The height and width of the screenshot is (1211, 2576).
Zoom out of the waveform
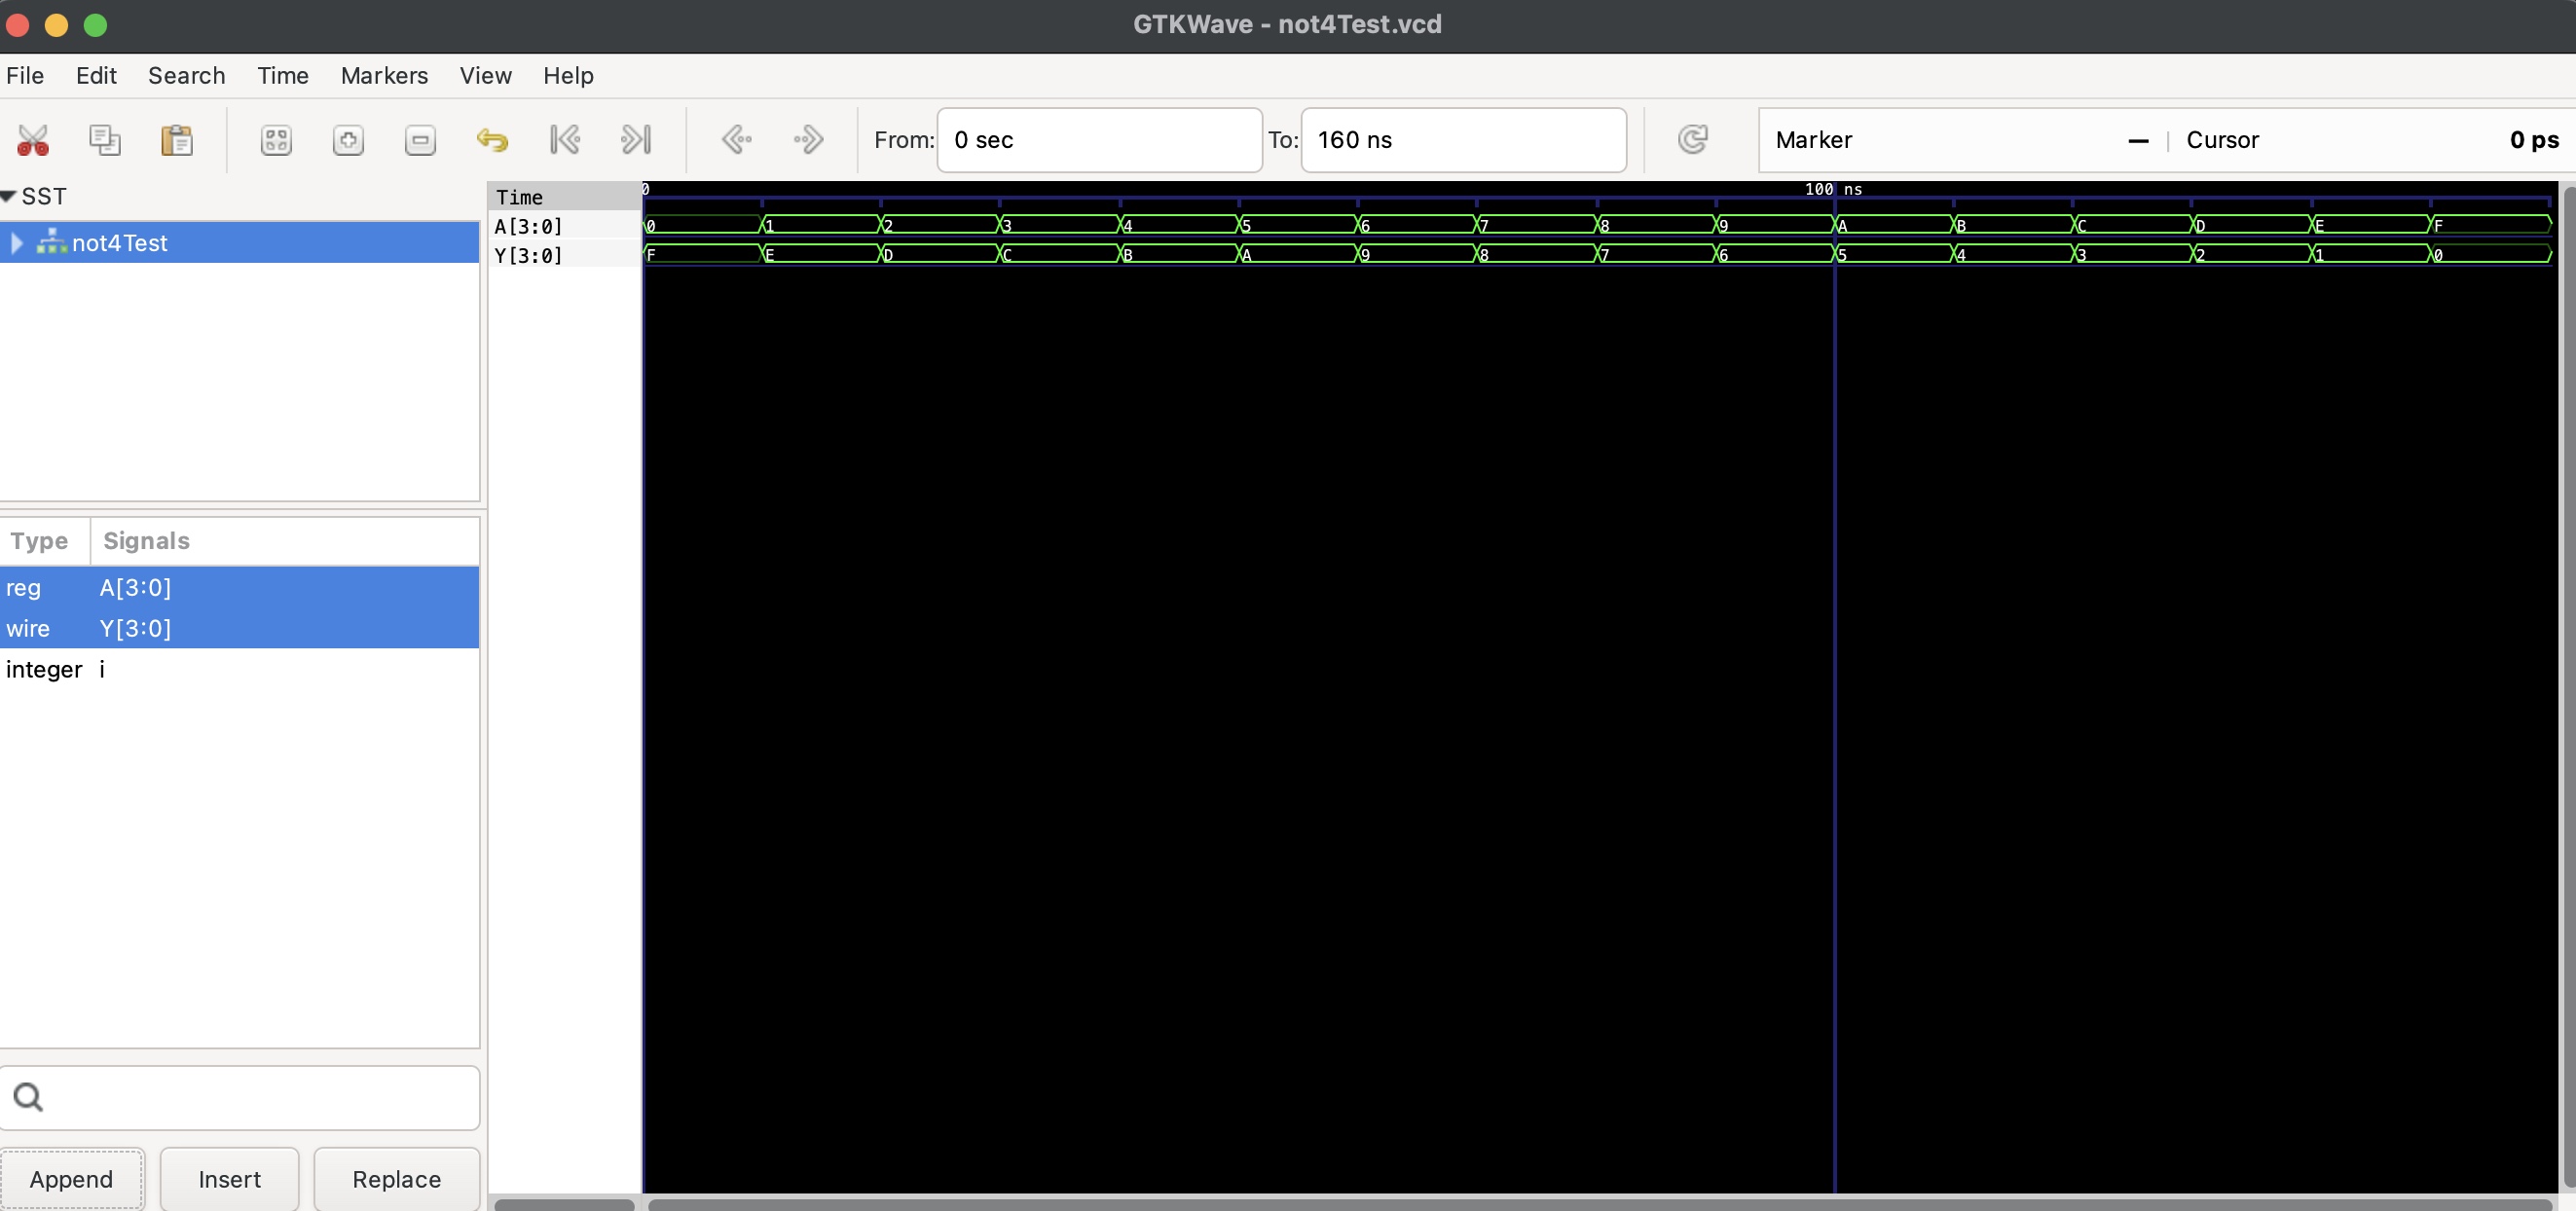[x=420, y=140]
